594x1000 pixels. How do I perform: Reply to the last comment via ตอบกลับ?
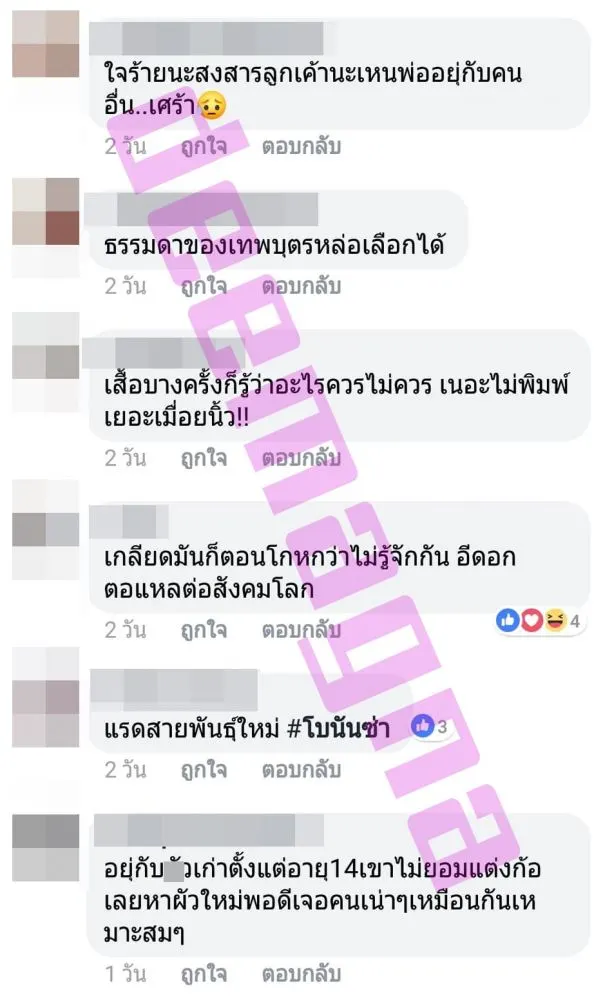point(301,974)
